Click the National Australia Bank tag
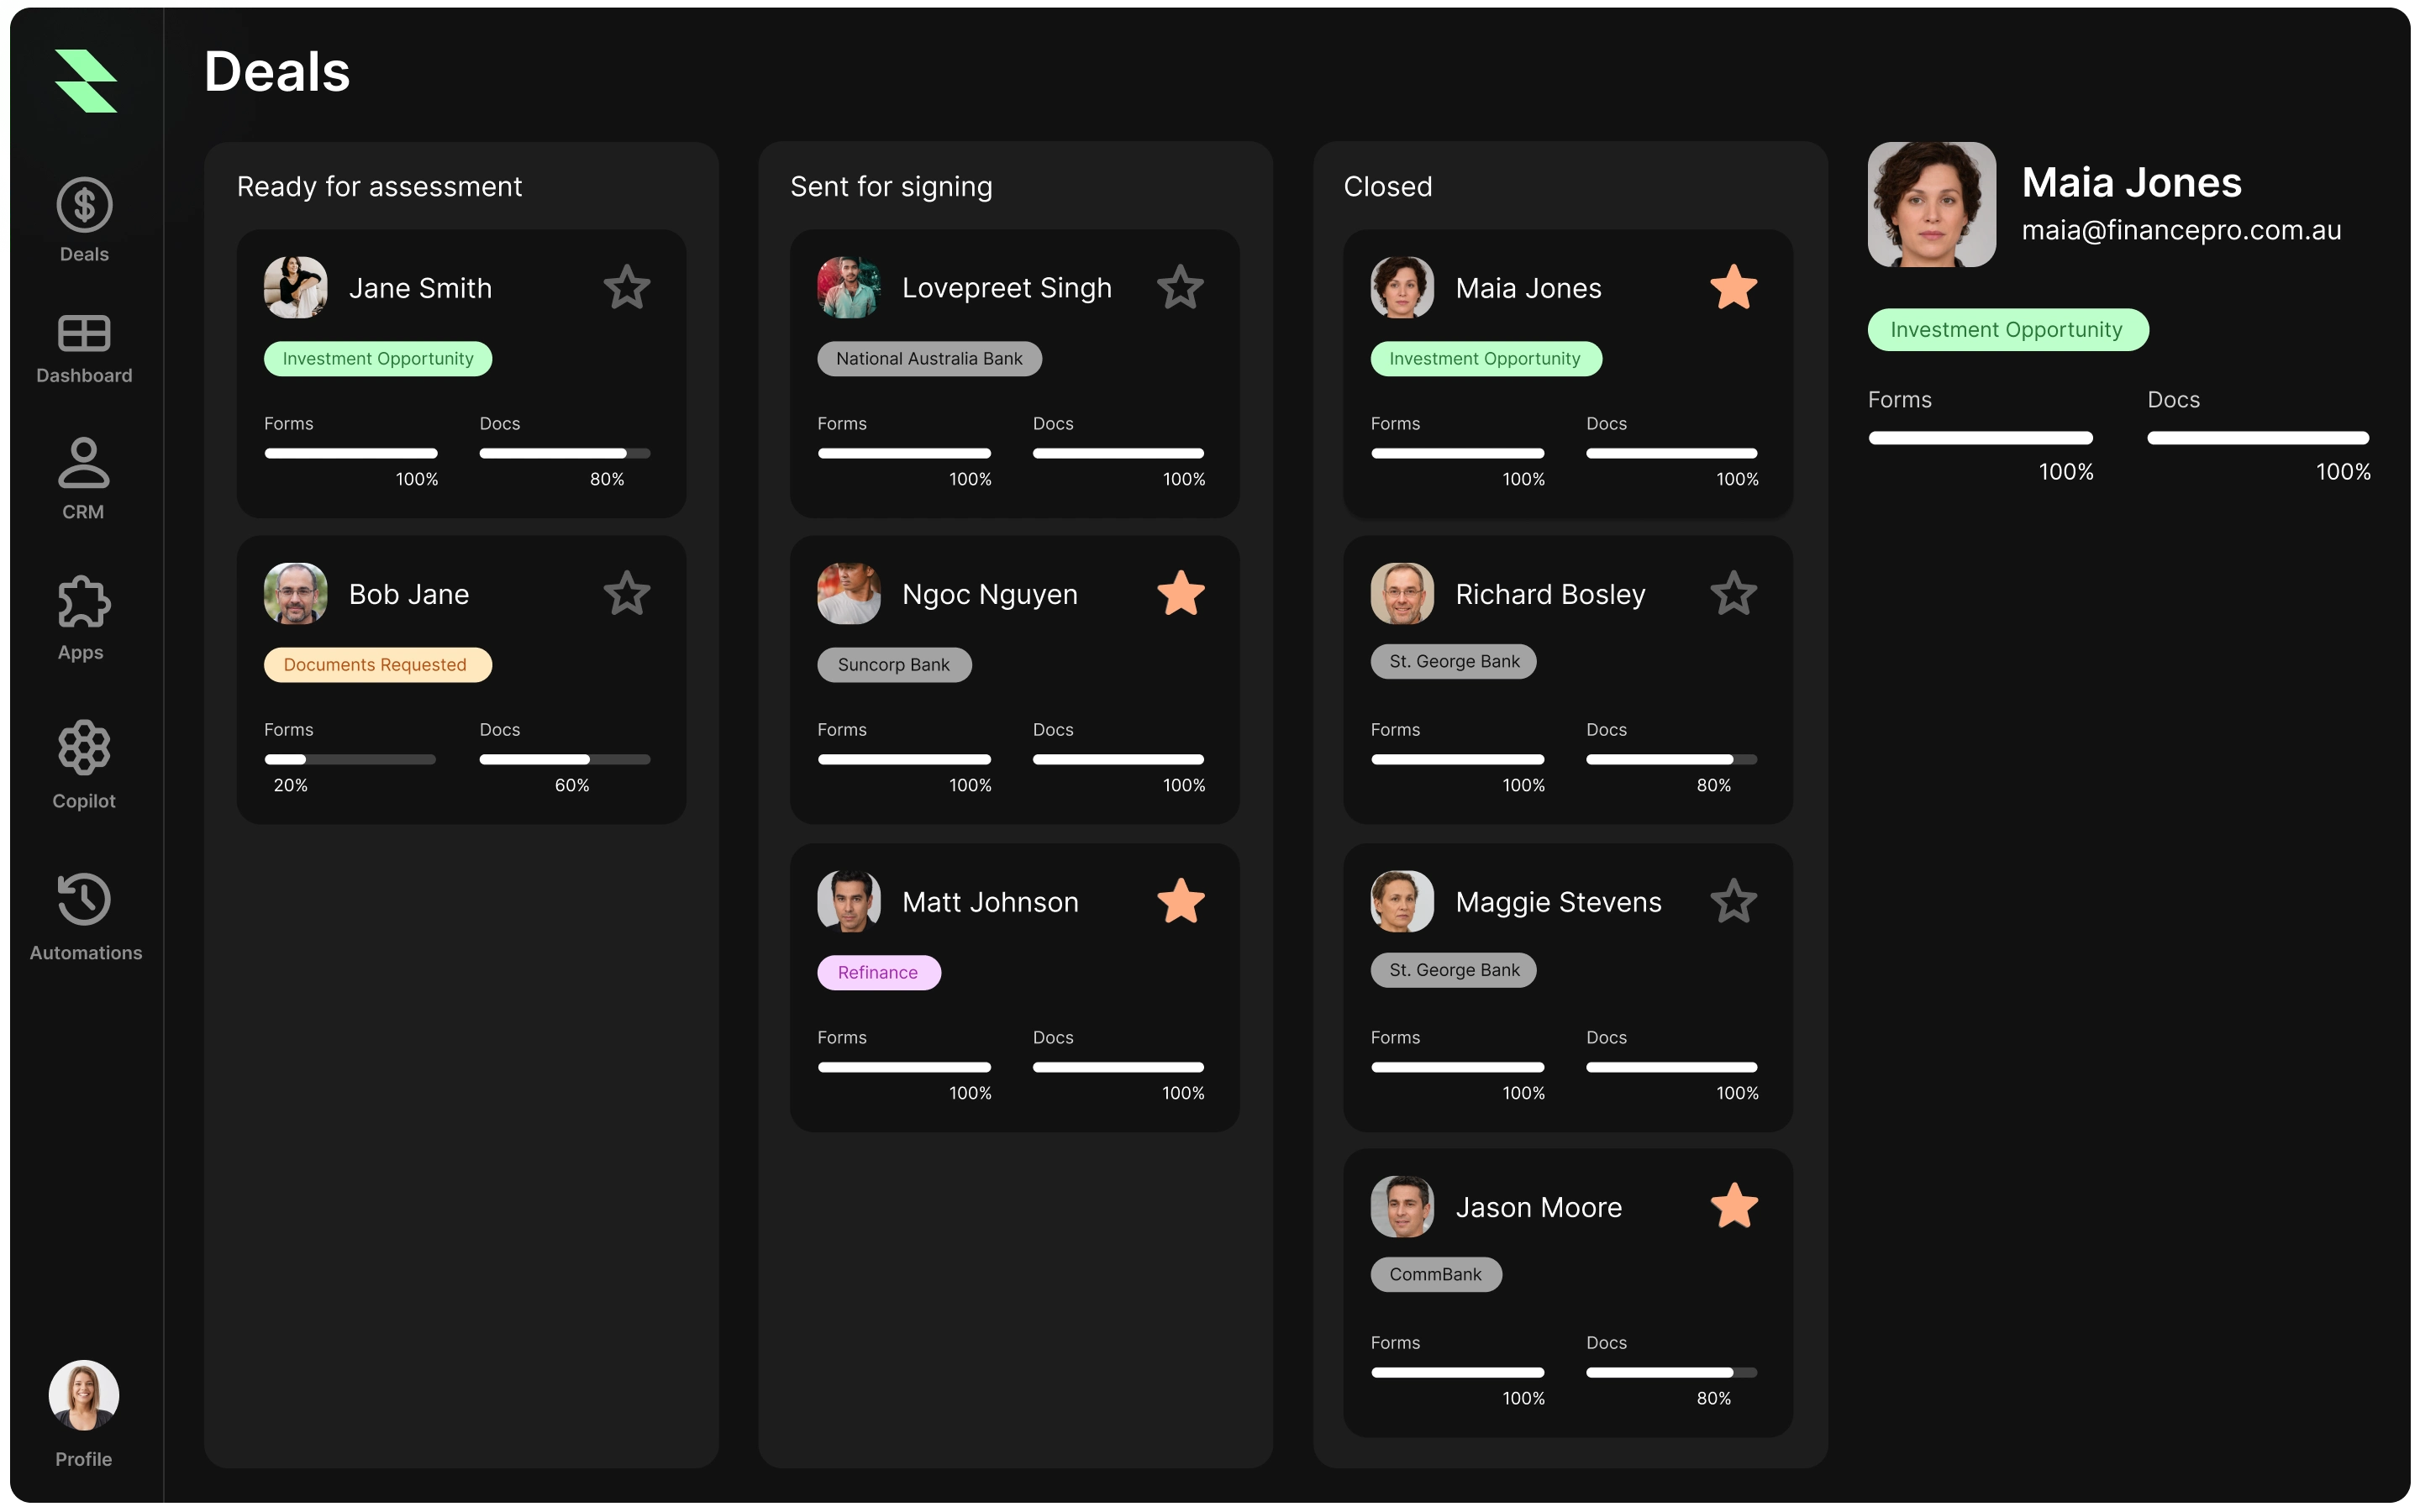This screenshot has width=2420, height=1512. pyautogui.click(x=929, y=359)
